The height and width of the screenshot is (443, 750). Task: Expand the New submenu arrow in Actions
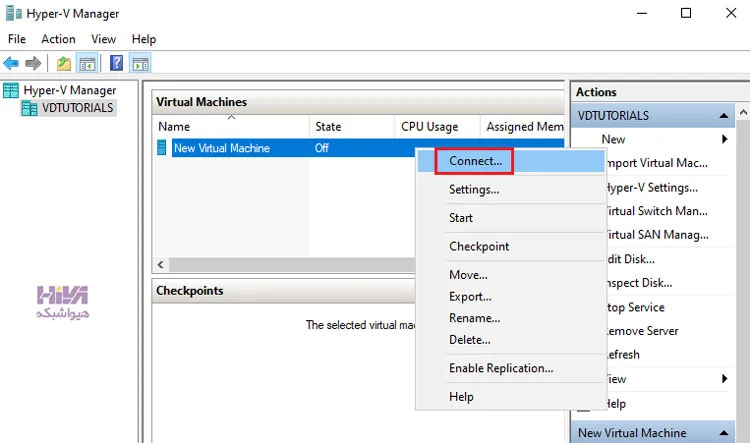[725, 139]
